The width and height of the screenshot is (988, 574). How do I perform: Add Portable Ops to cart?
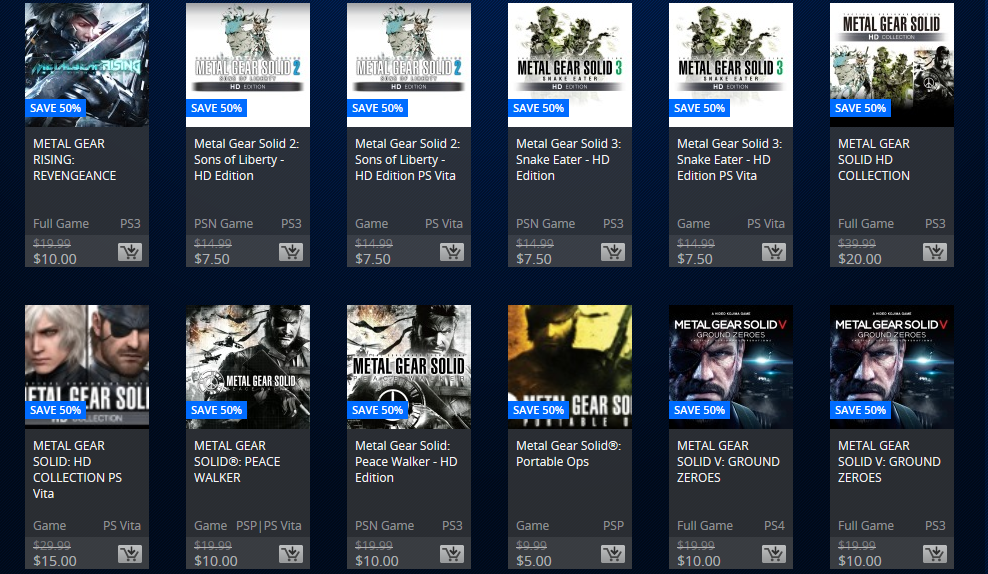pyautogui.click(x=613, y=554)
